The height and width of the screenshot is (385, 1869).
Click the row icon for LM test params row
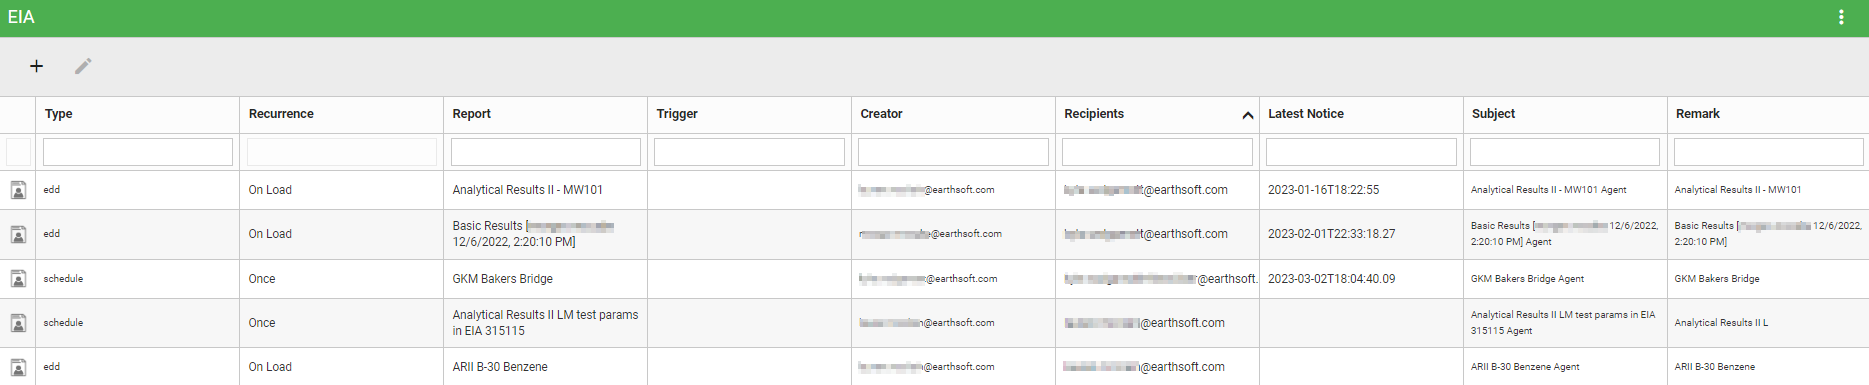(x=18, y=323)
